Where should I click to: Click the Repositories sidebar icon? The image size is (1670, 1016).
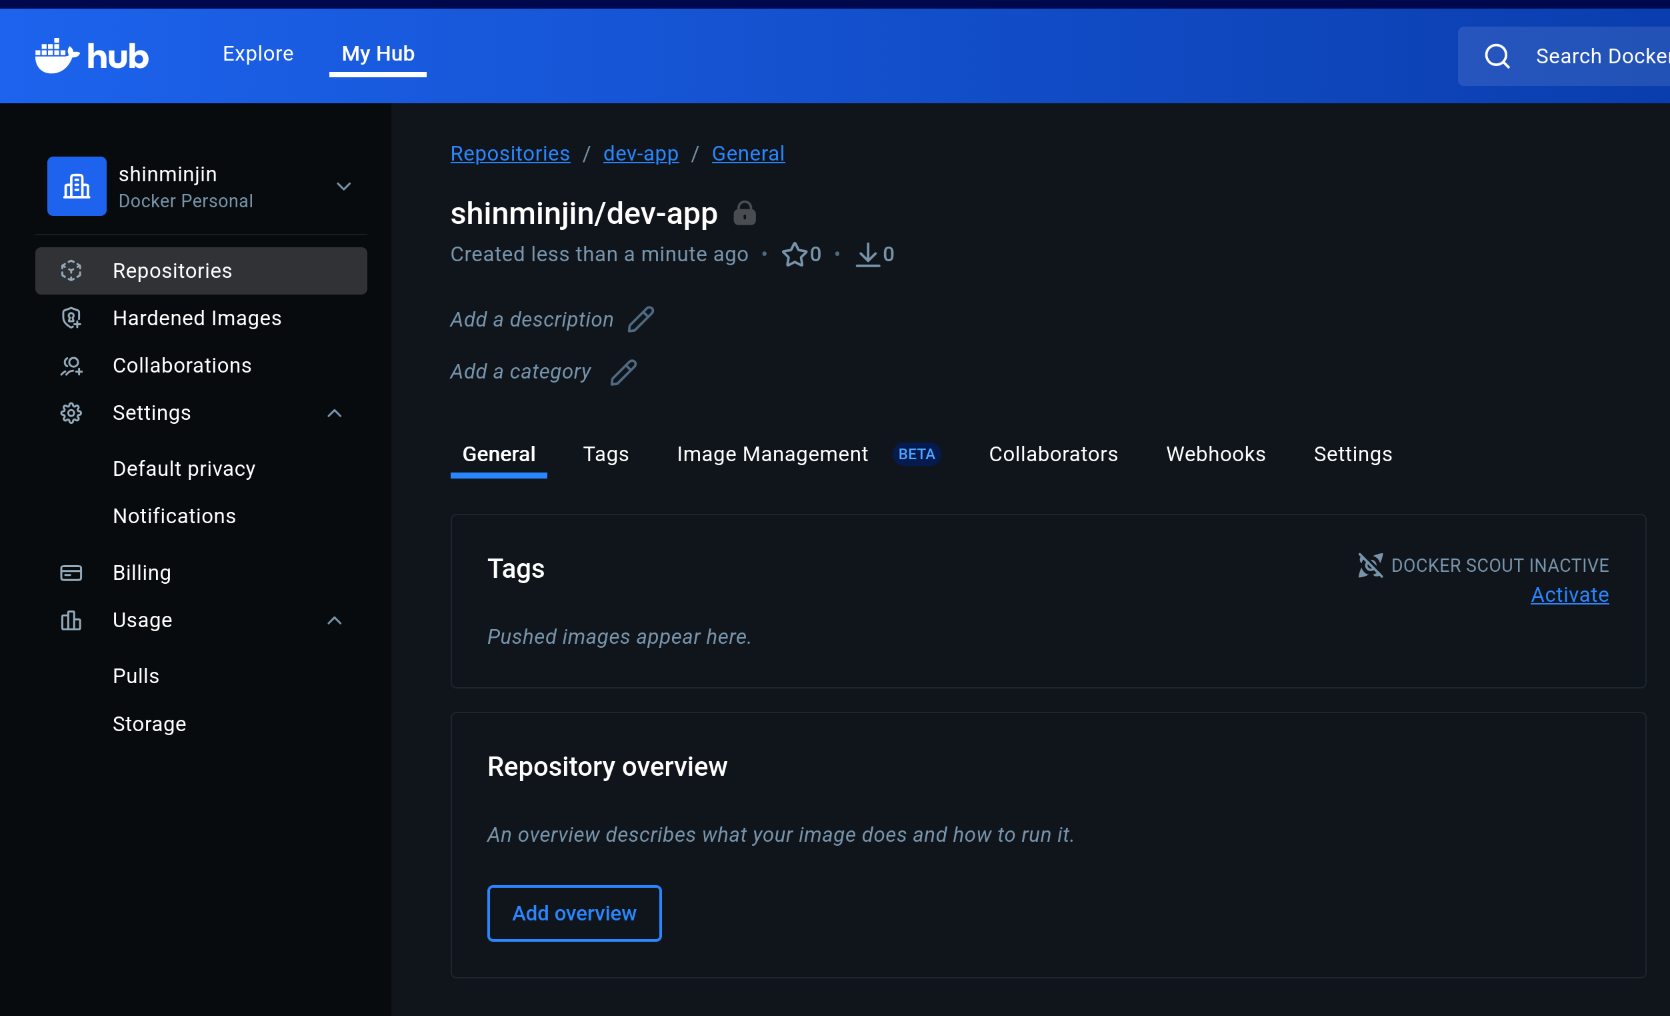coord(71,271)
